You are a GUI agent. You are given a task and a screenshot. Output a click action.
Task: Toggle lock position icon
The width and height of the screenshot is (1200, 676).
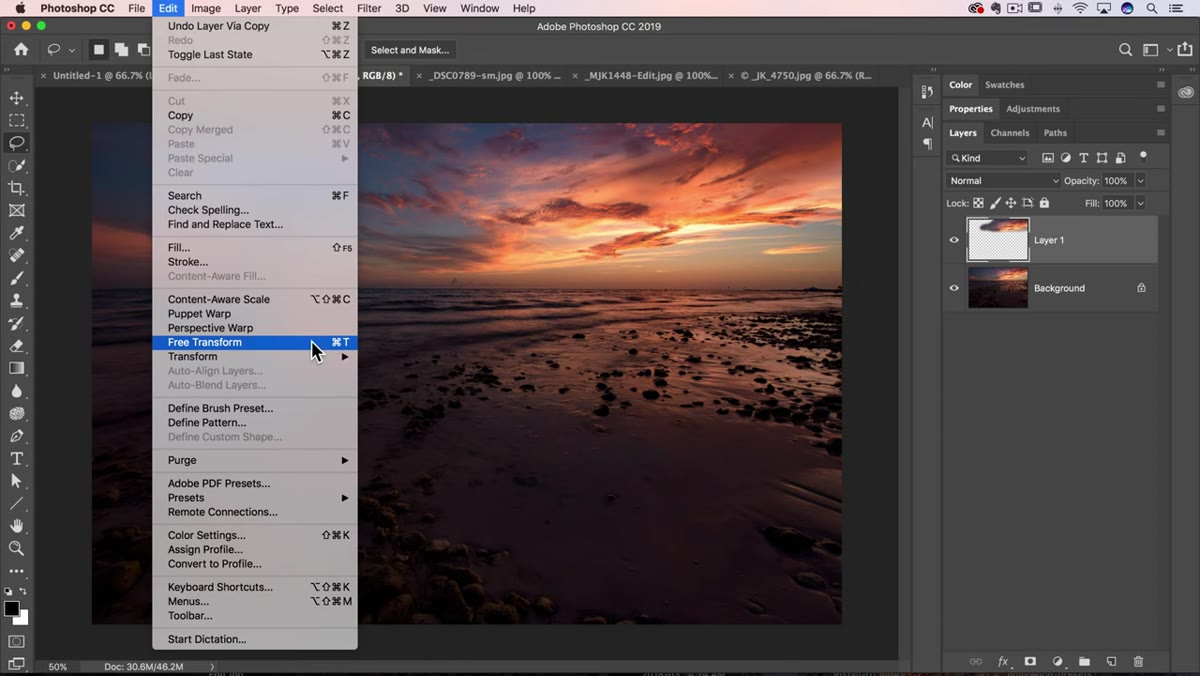pyautogui.click(x=1011, y=203)
